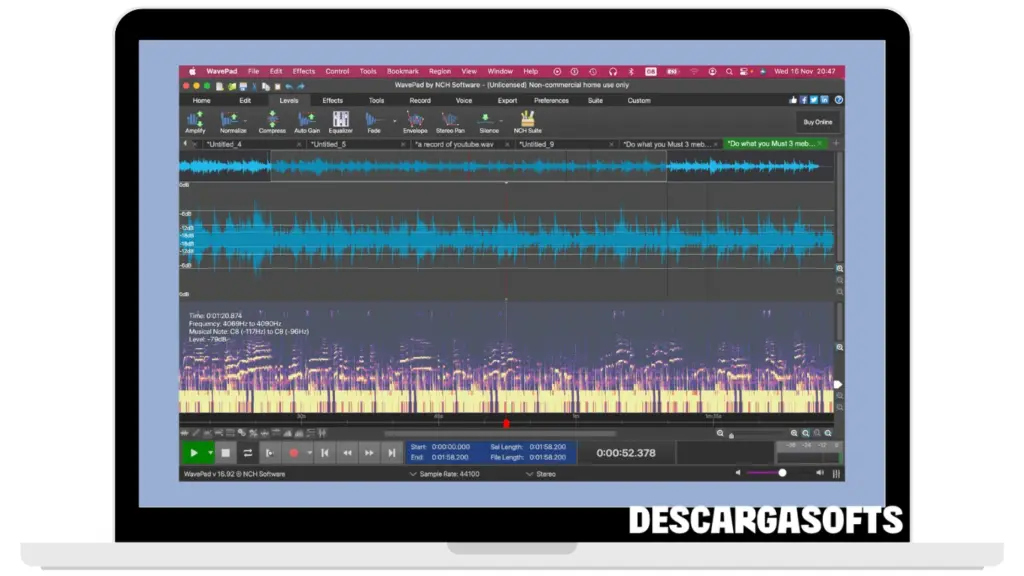1024x576 pixels.
Task: Open the Equalizer tool
Action: click(340, 120)
